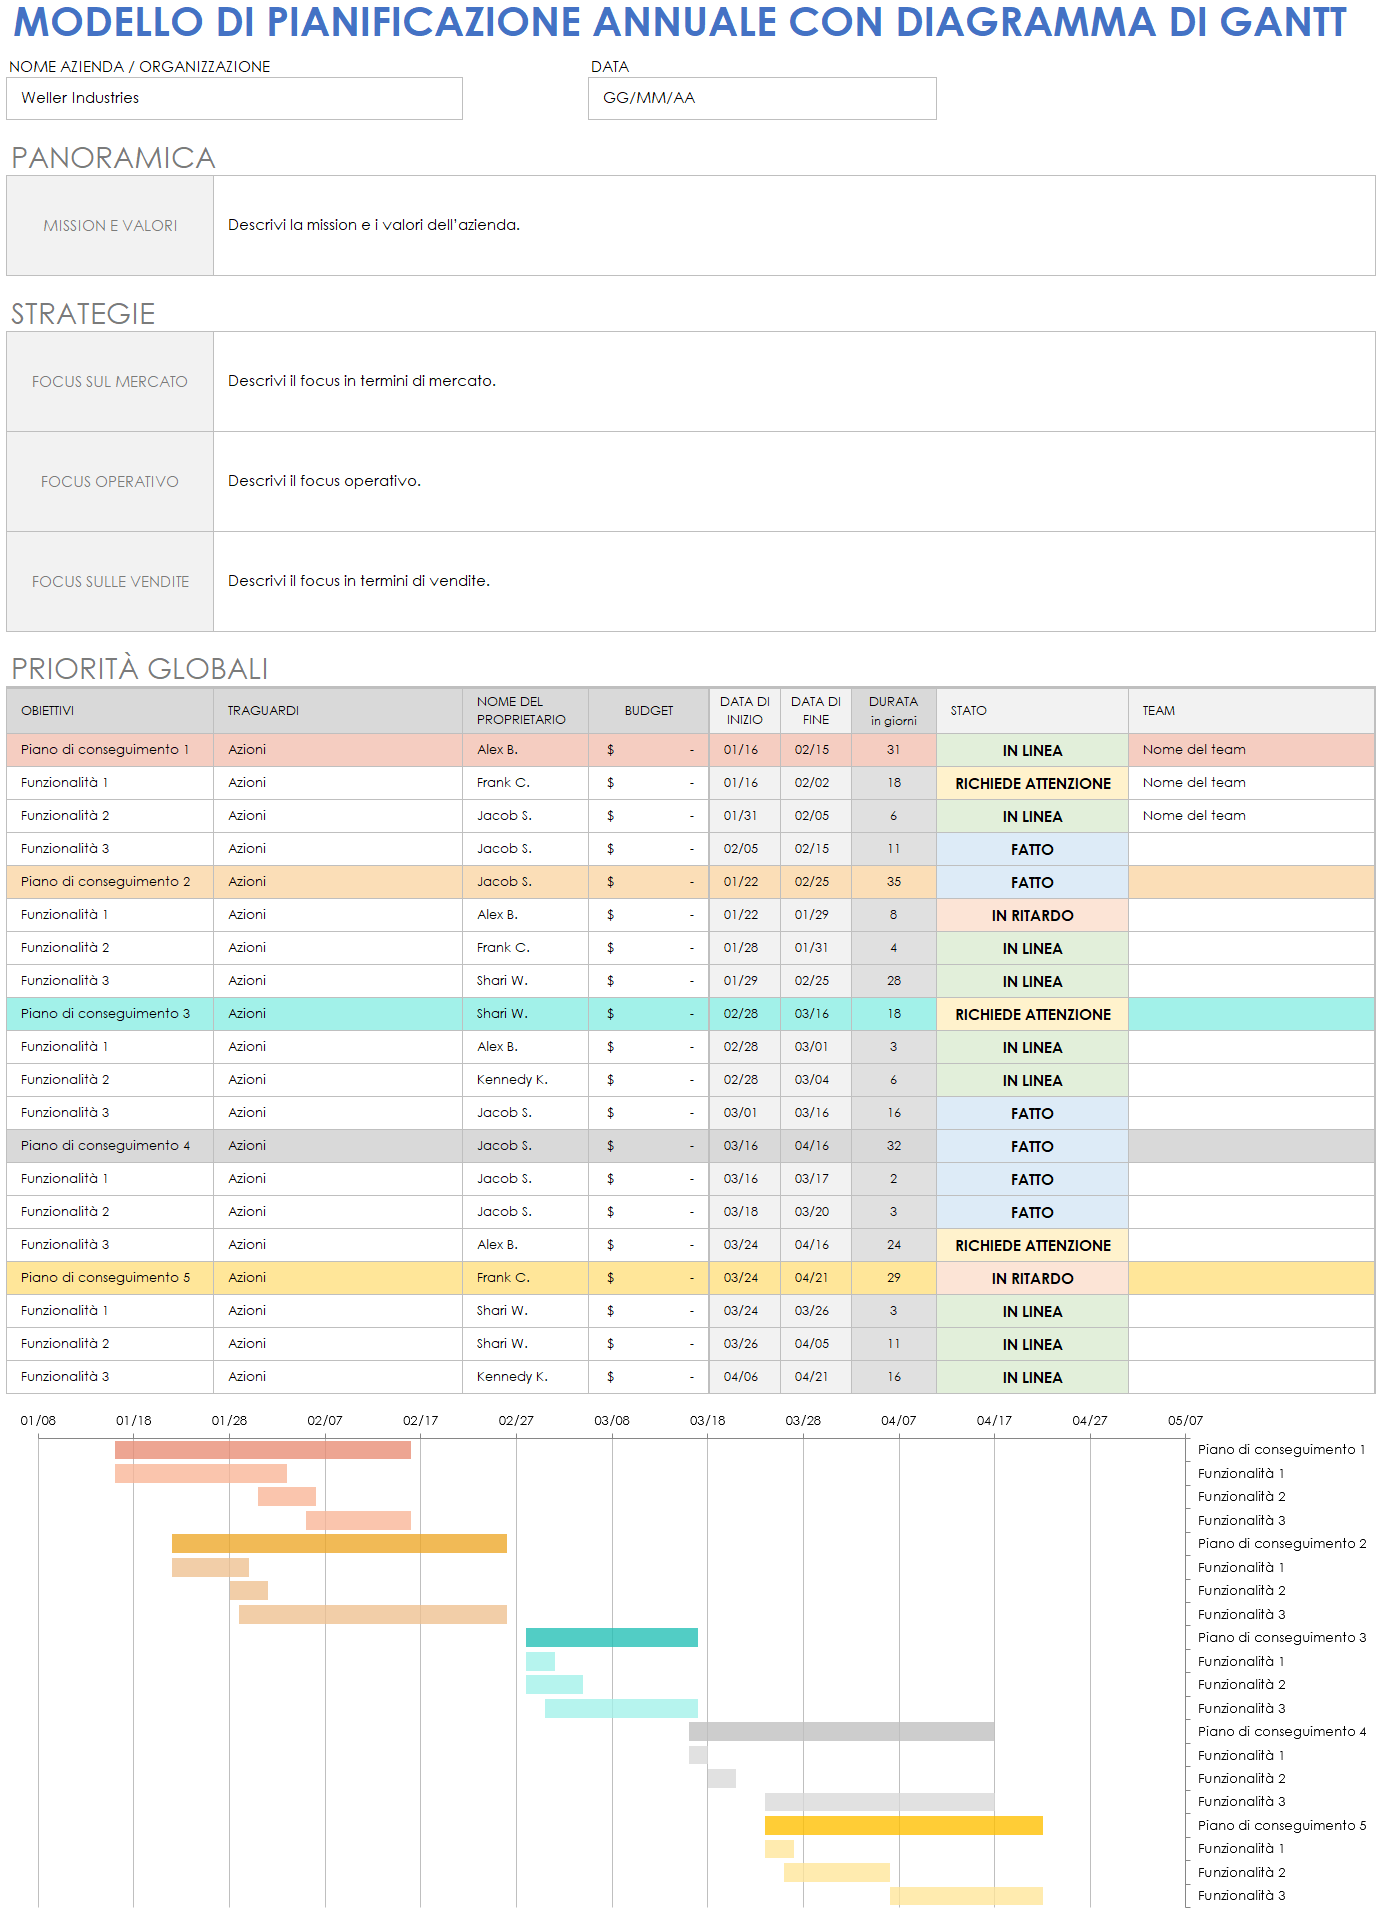This screenshot has height=1913, width=1382.
Task: Select the Piano di conseguimento 4 table cell
Action: point(110,1146)
